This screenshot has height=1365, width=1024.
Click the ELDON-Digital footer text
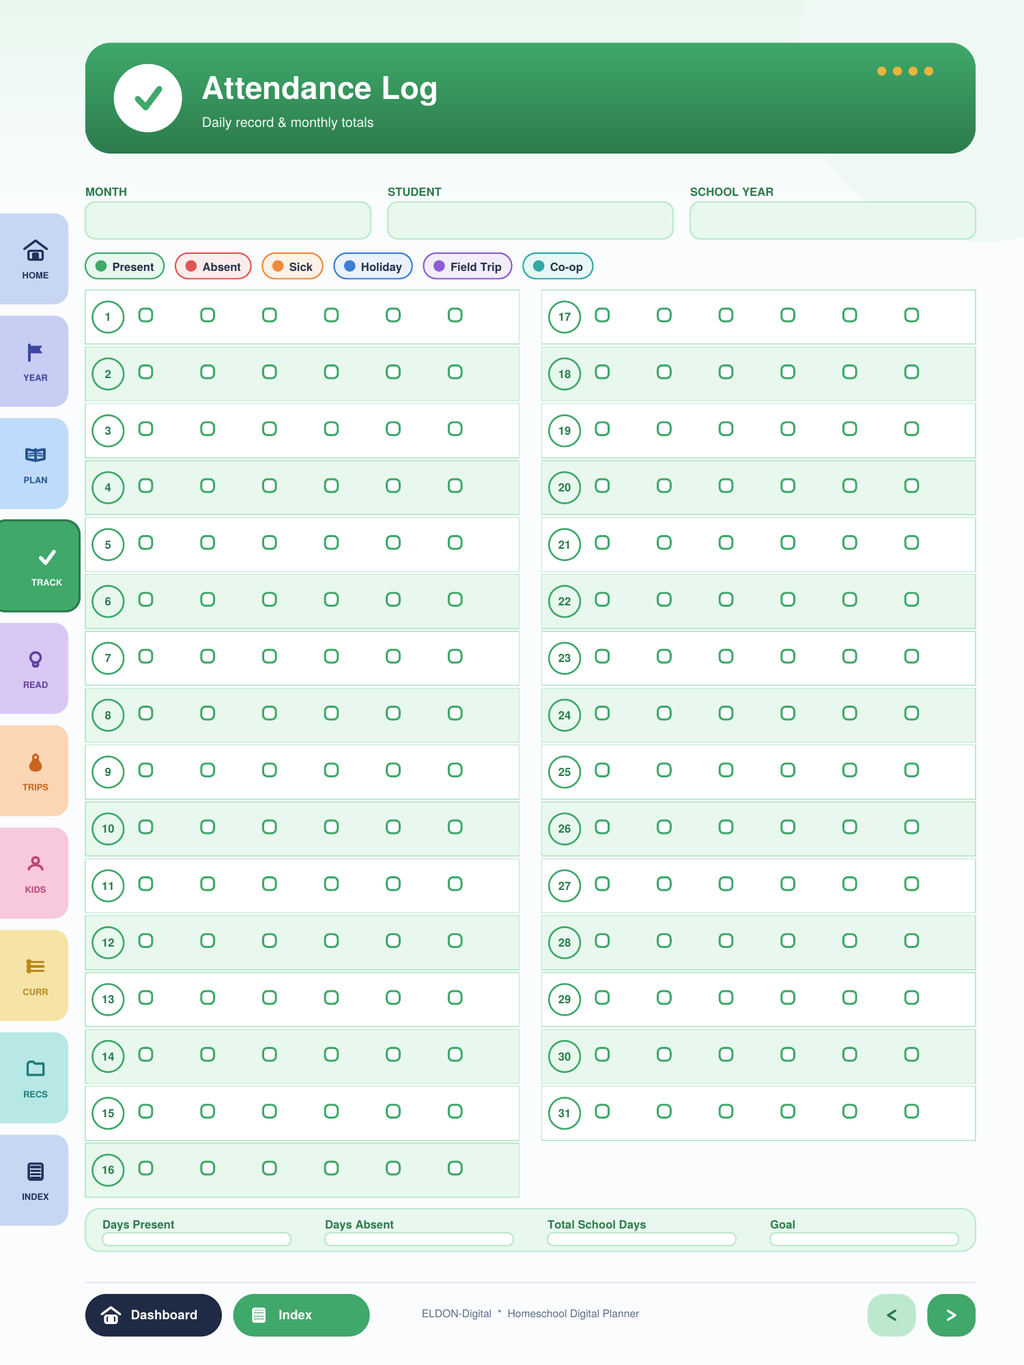pos(456,1314)
